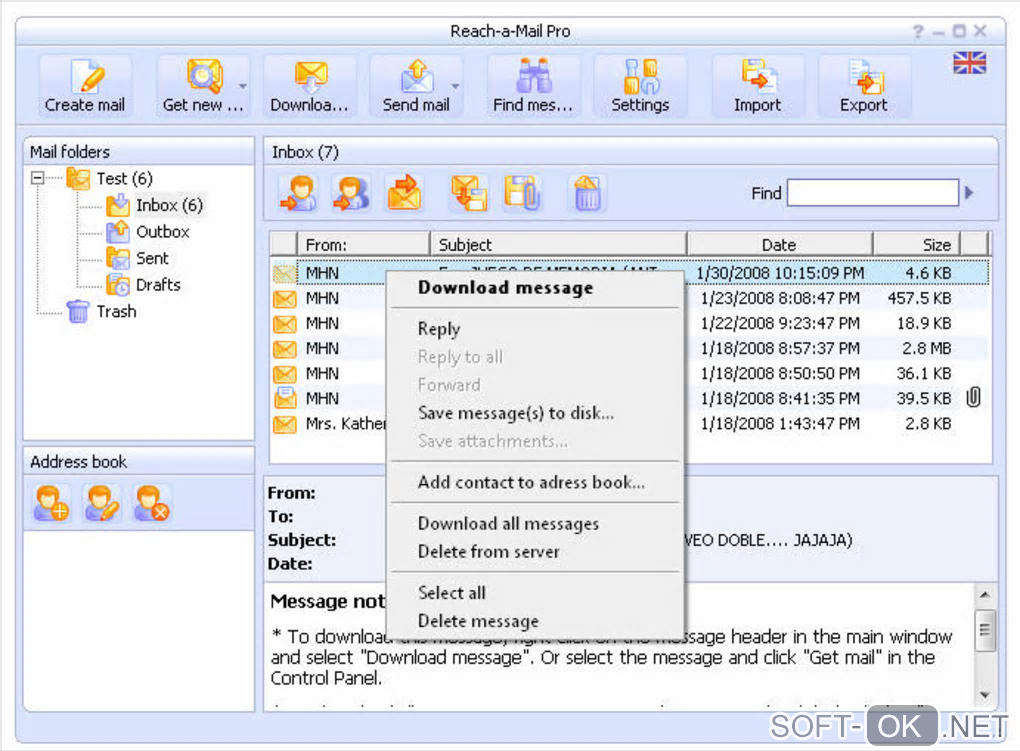
Task: Click the Import toolbar icon
Action: pyautogui.click(x=758, y=77)
